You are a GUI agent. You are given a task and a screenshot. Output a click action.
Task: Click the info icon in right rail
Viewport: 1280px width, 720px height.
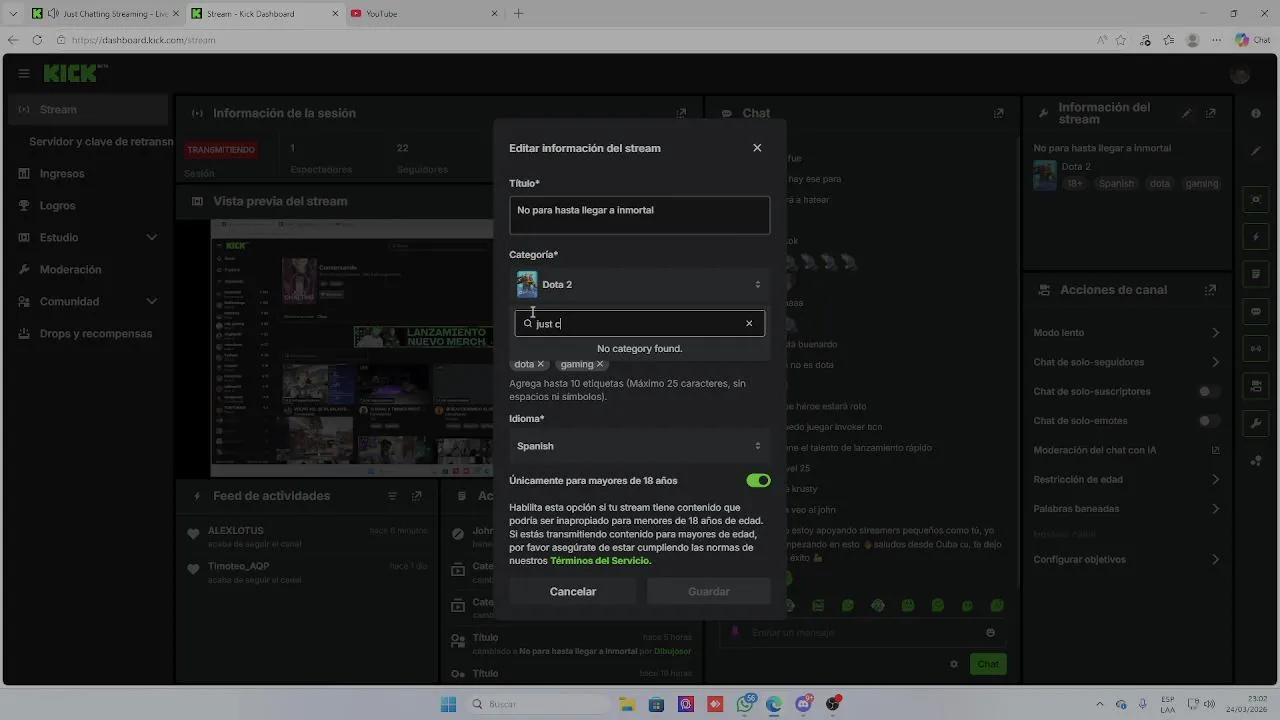click(x=1256, y=114)
